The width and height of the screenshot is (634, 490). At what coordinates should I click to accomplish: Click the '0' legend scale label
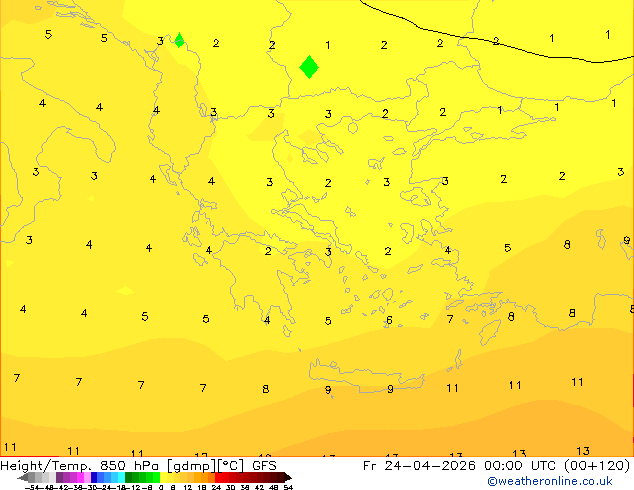(161, 487)
